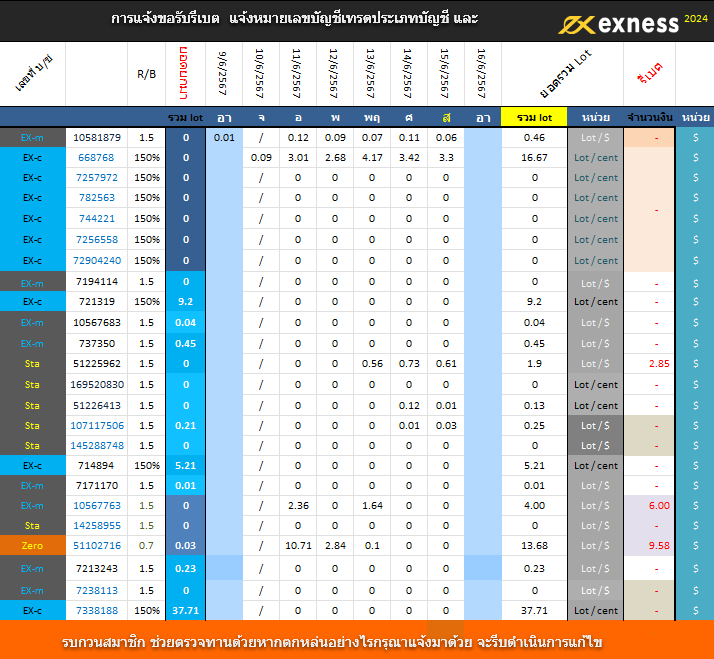Screen dimensions: 714x659
Task: Click the 16/6/2567 date column header
Action: pos(483,74)
